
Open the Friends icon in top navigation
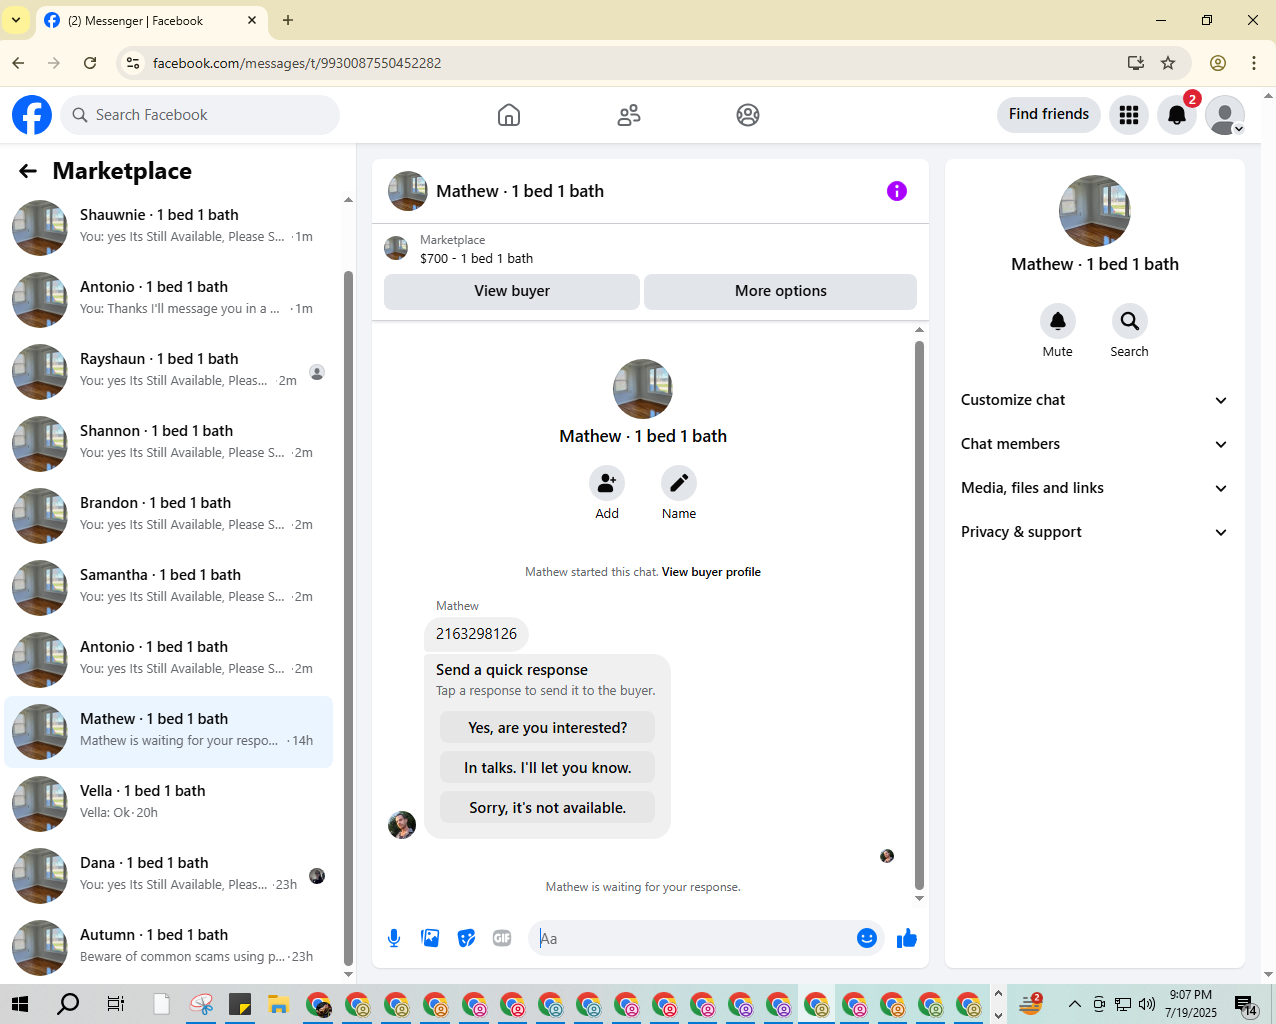[629, 115]
